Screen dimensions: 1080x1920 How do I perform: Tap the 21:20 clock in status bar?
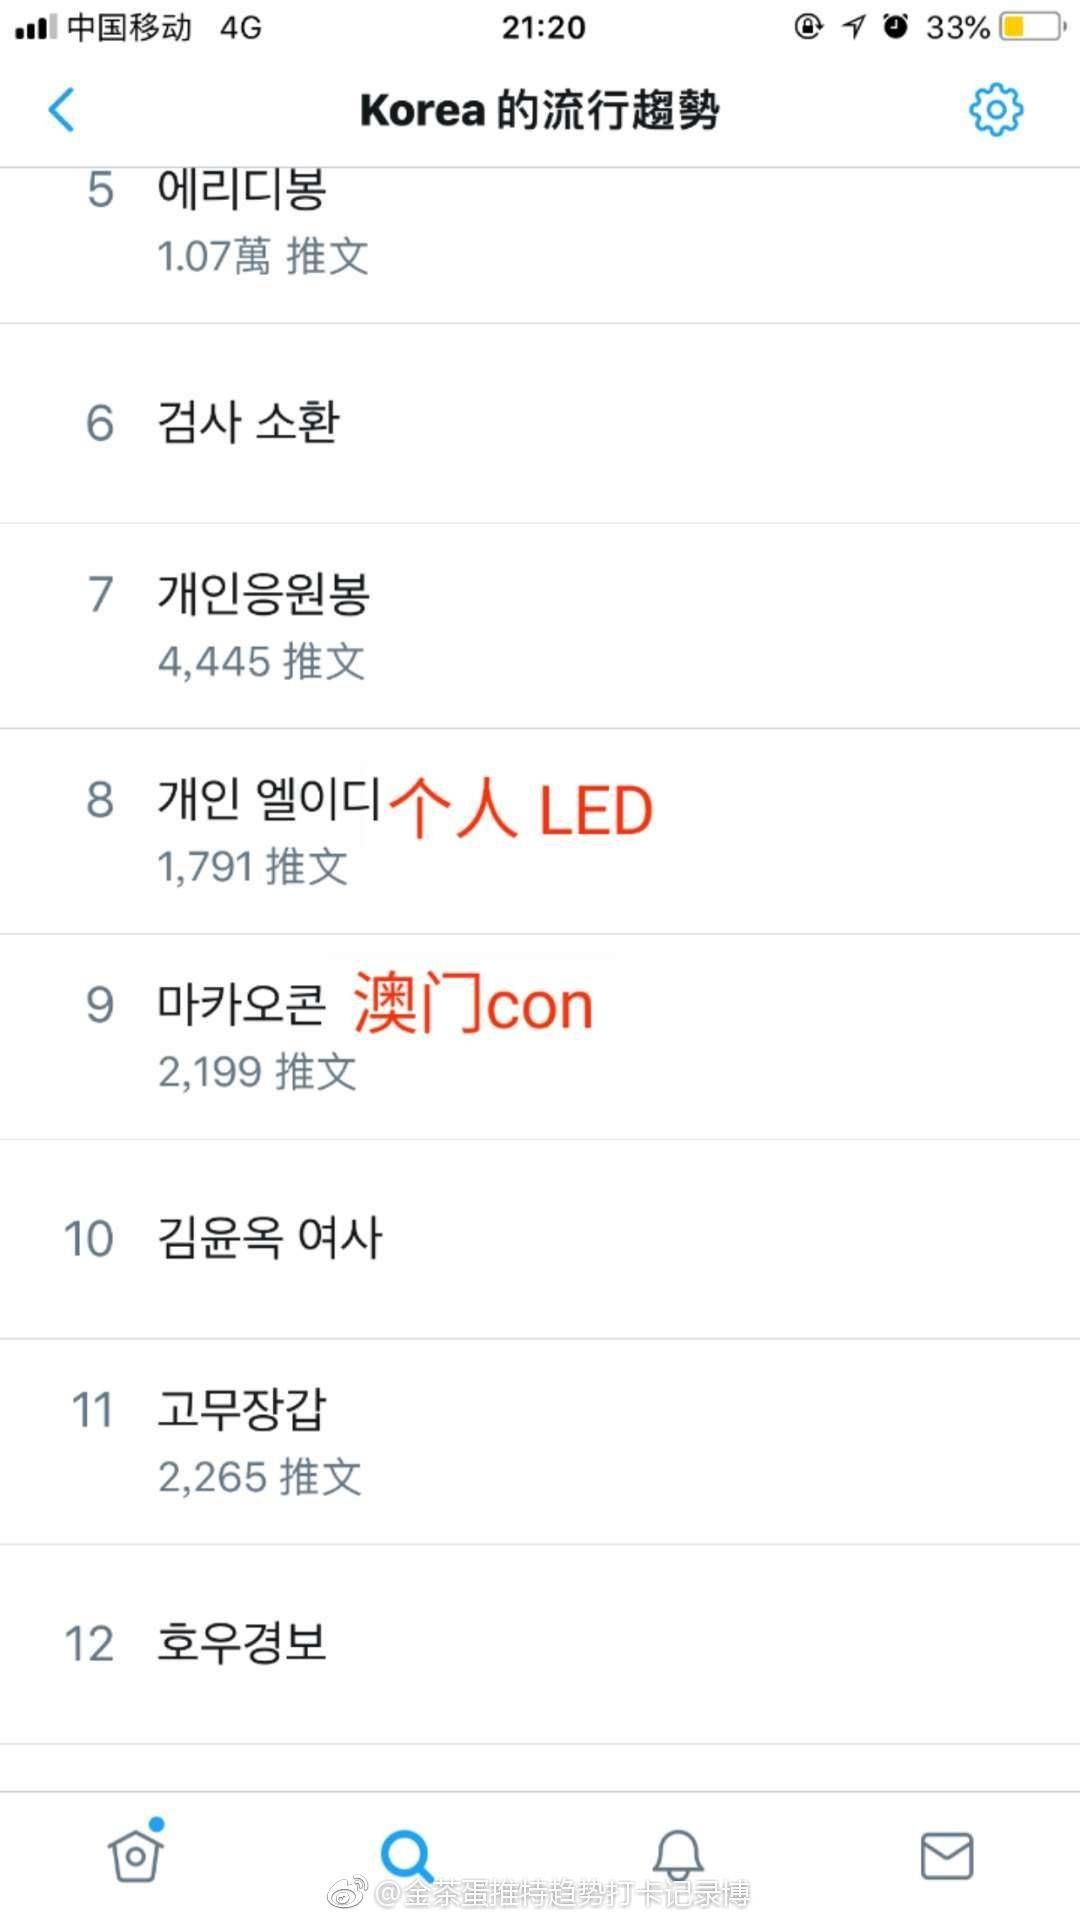click(543, 27)
